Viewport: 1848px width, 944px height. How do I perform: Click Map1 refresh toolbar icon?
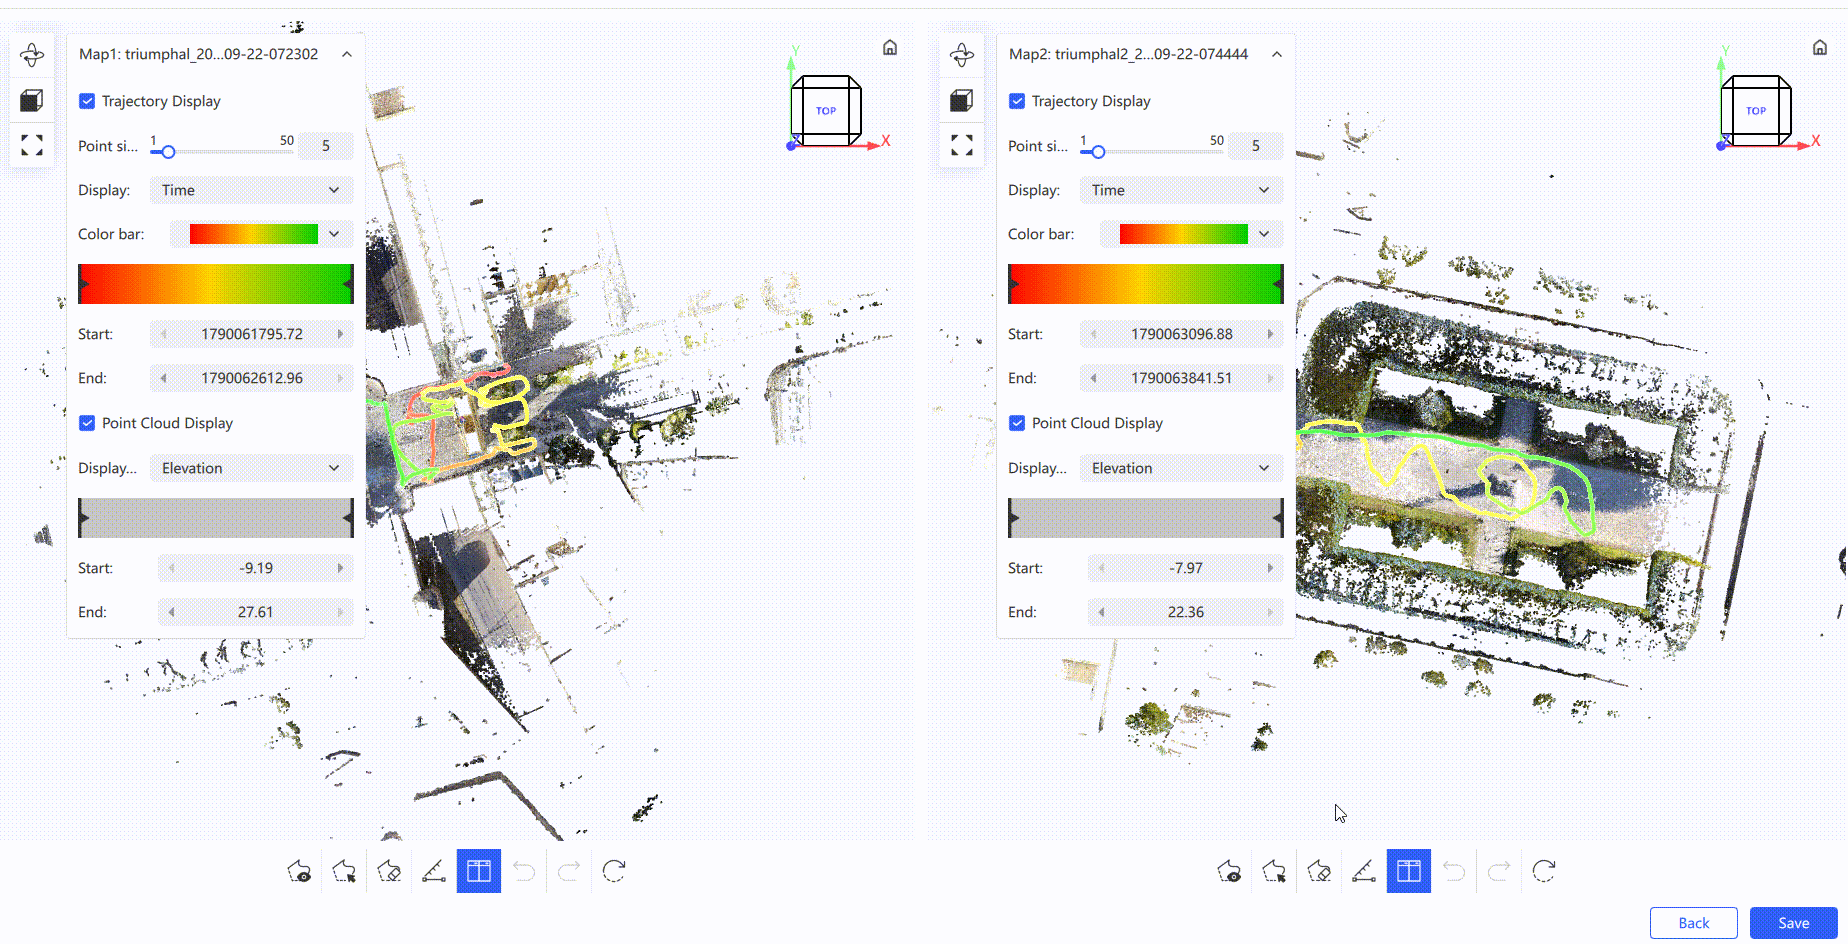614,871
